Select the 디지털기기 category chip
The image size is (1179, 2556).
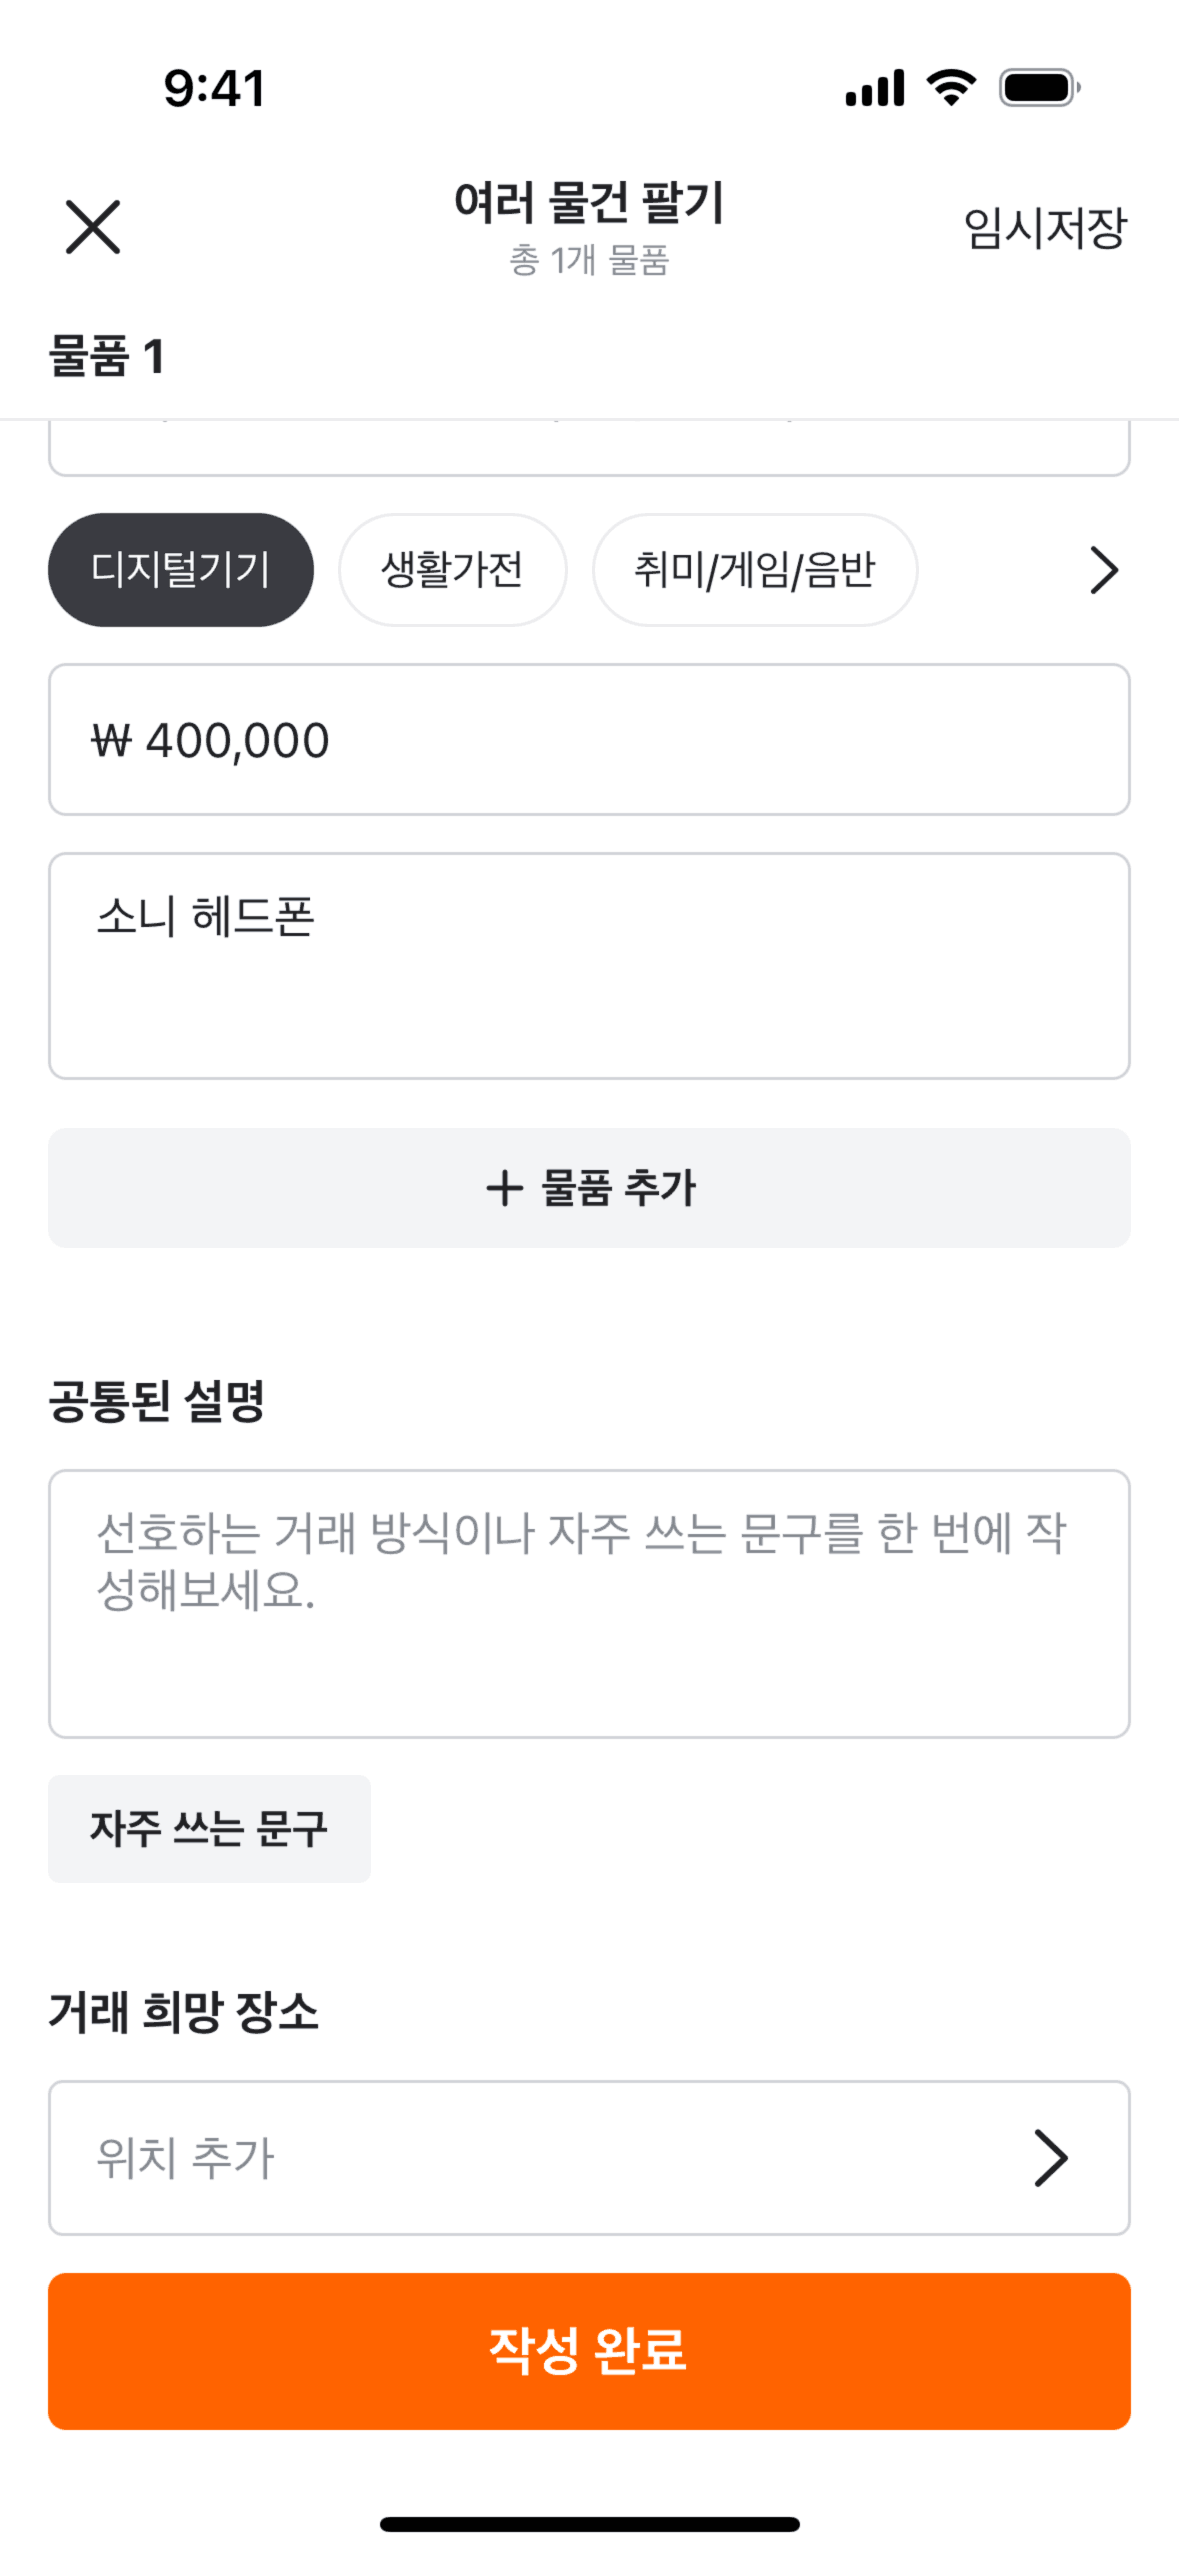[181, 570]
